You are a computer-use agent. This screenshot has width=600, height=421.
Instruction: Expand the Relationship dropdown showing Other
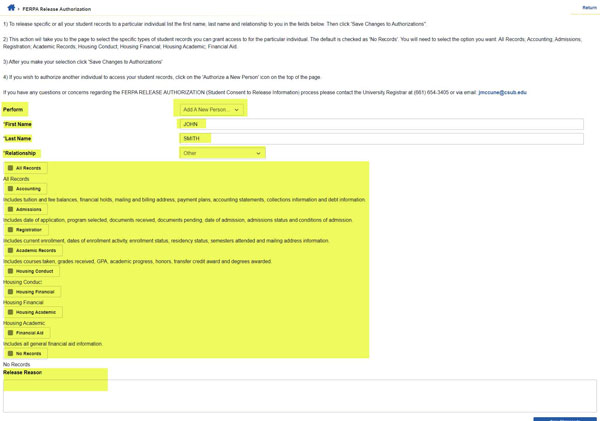pos(222,153)
